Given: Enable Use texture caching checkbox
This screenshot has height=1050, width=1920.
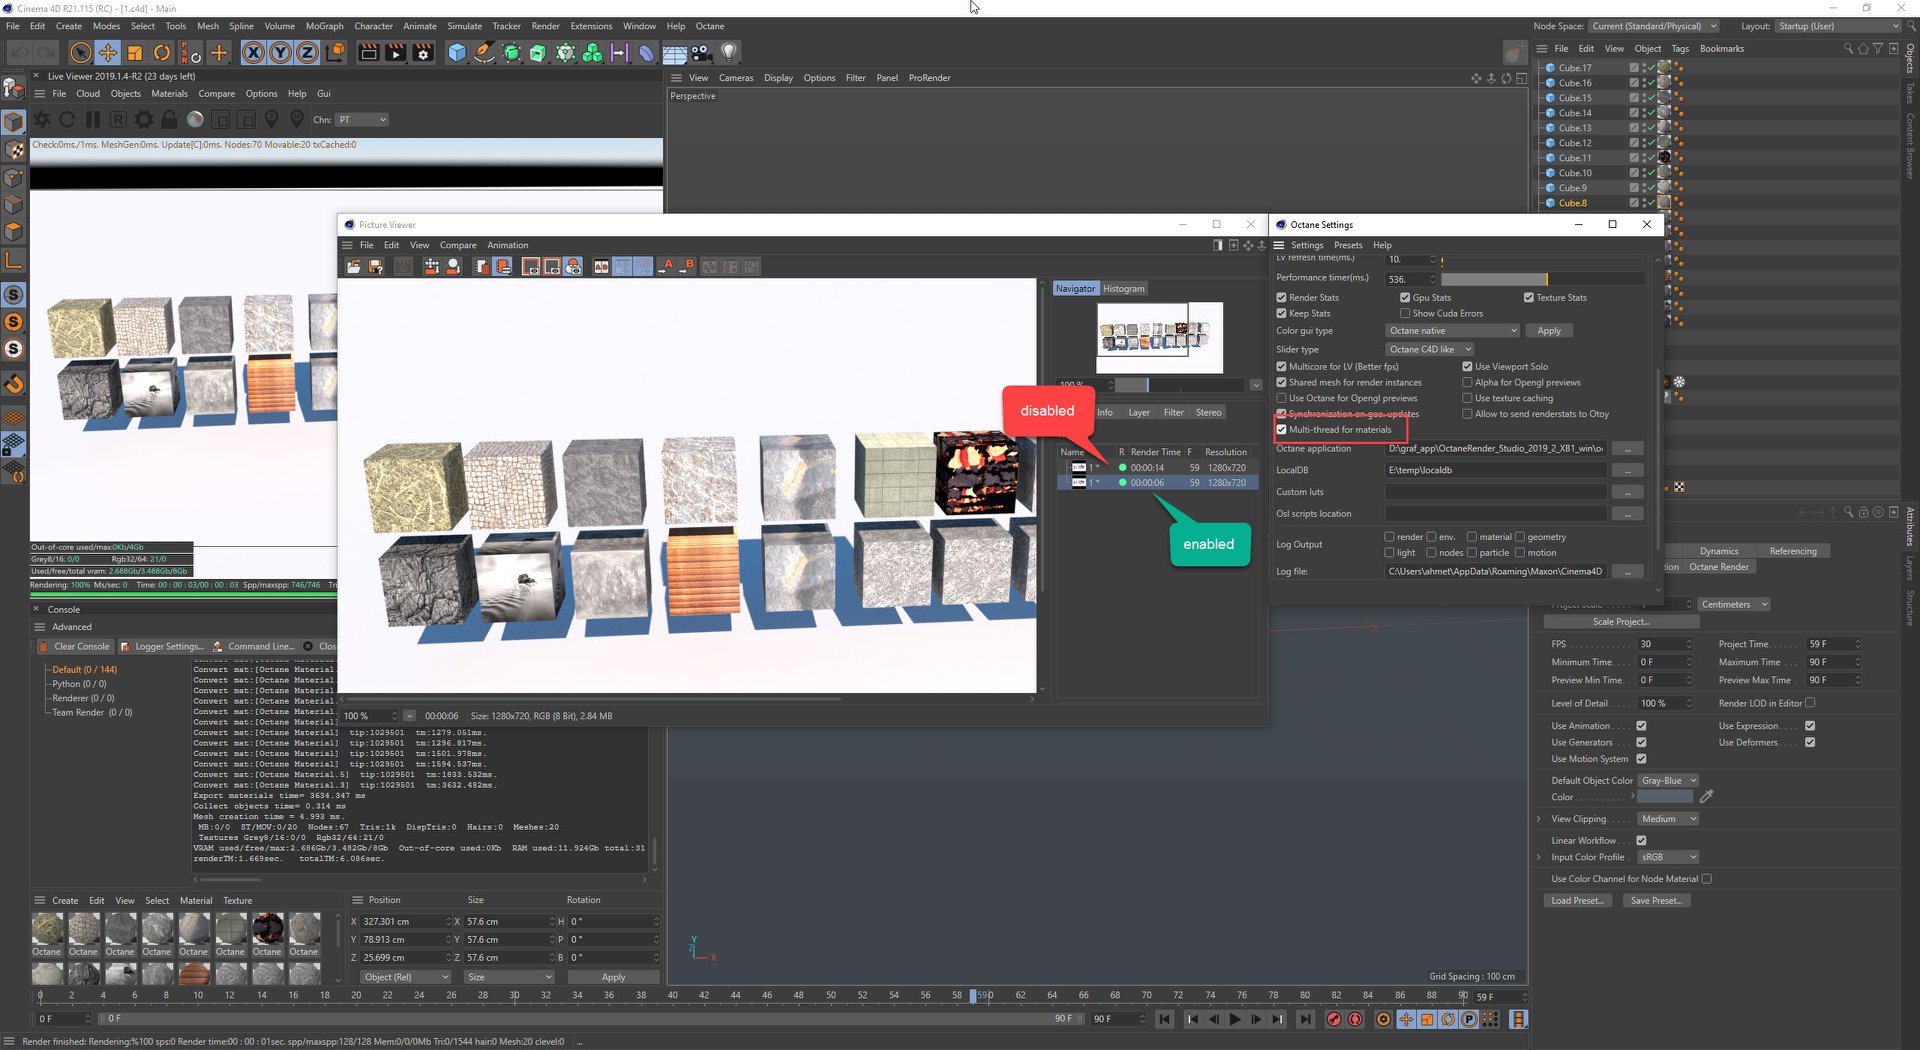Looking at the screenshot, I should click(x=1467, y=399).
